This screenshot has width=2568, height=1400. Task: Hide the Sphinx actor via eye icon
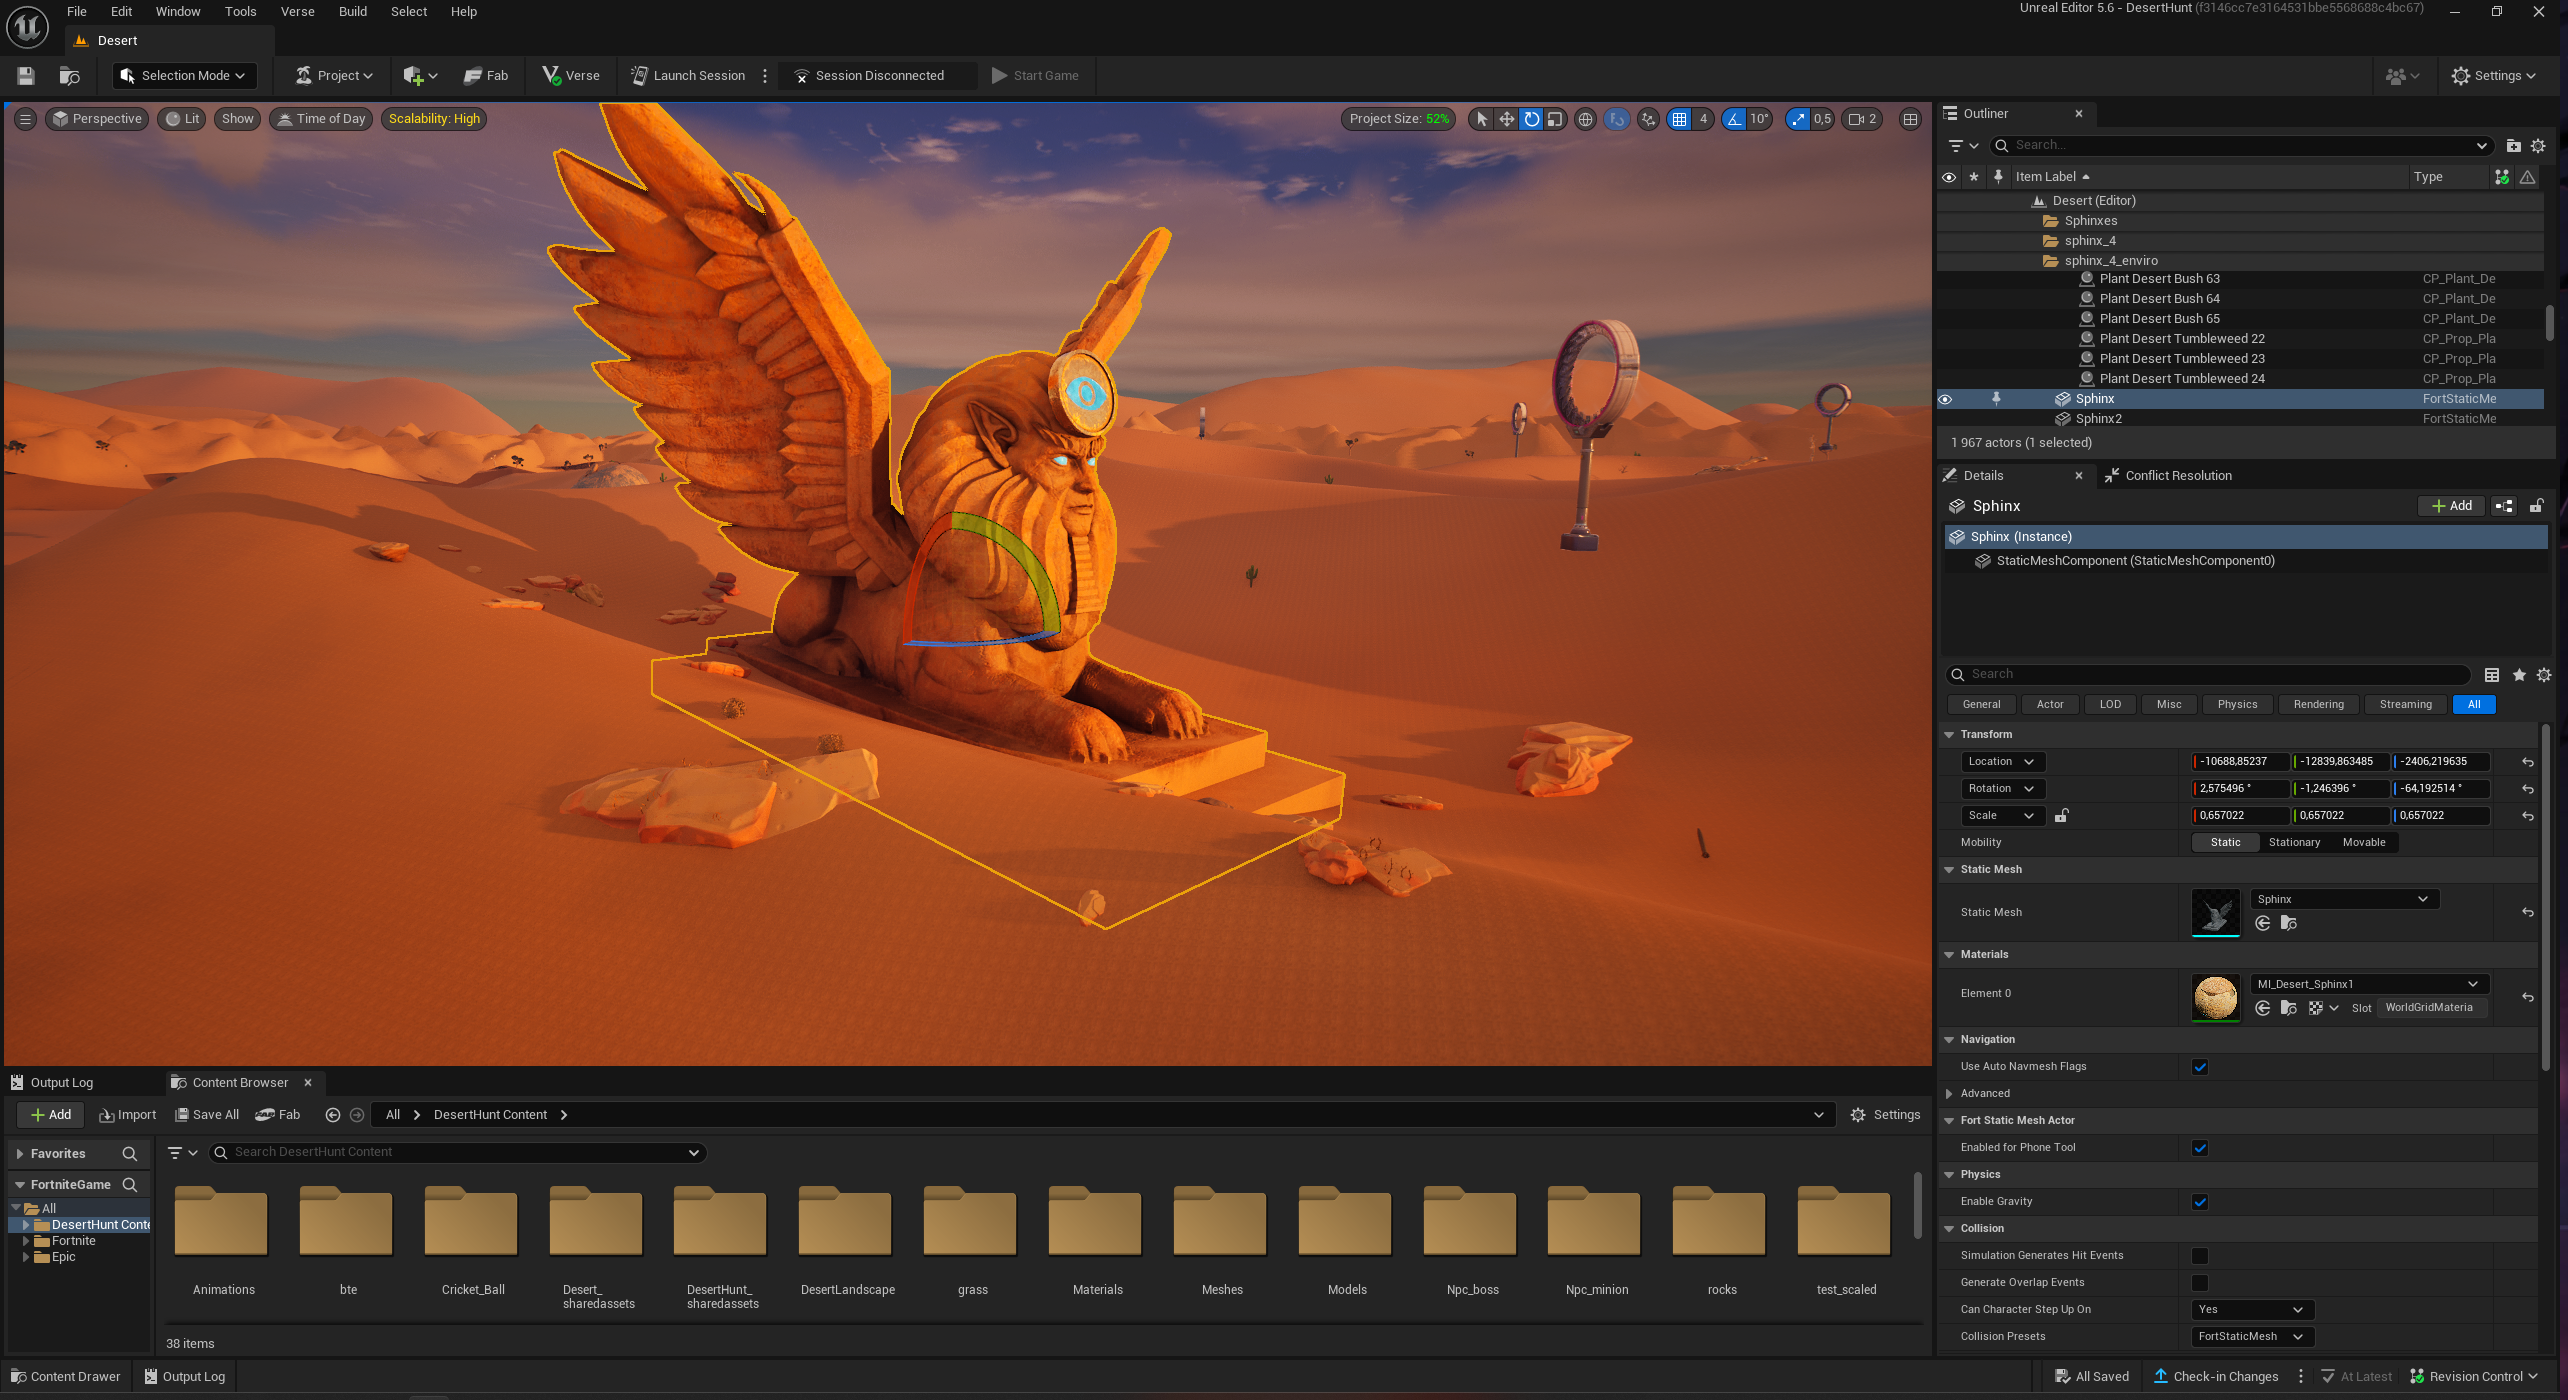1946,399
